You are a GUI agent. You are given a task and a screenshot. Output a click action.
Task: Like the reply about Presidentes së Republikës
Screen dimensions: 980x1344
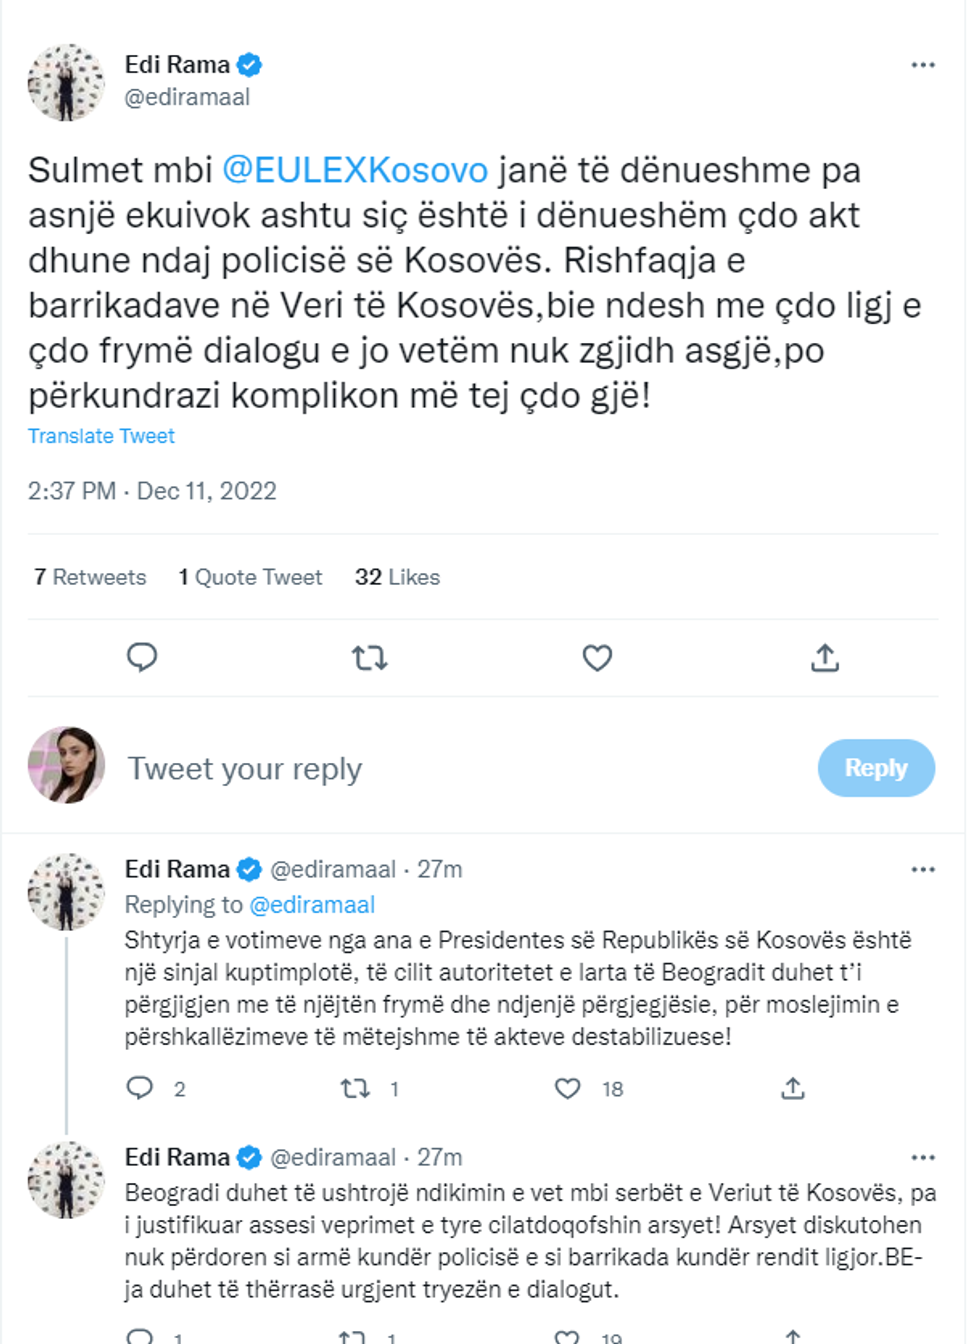(x=569, y=1090)
